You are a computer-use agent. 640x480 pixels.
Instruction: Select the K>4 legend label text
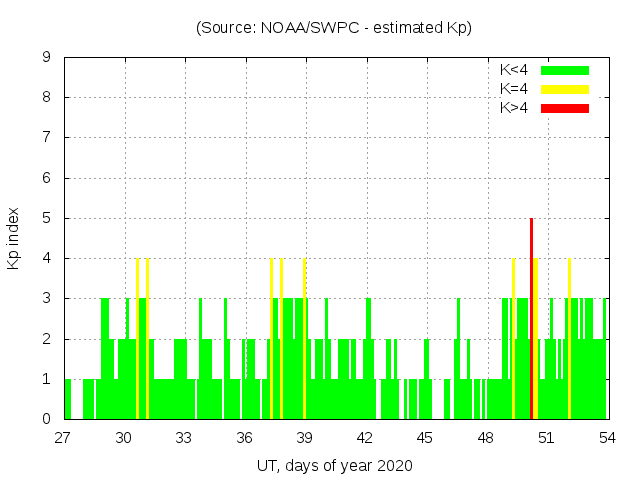[x=514, y=108]
